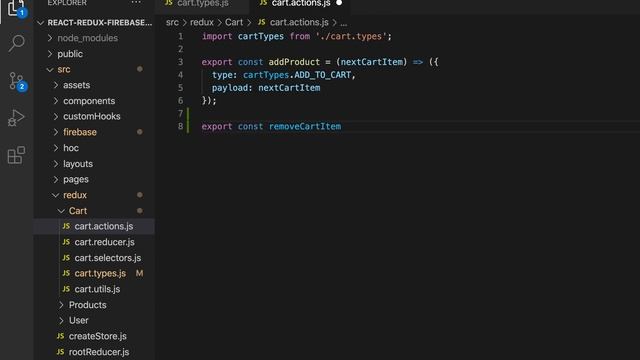Open the Extensions view icon
The height and width of the screenshot is (360, 640).
click(16, 155)
